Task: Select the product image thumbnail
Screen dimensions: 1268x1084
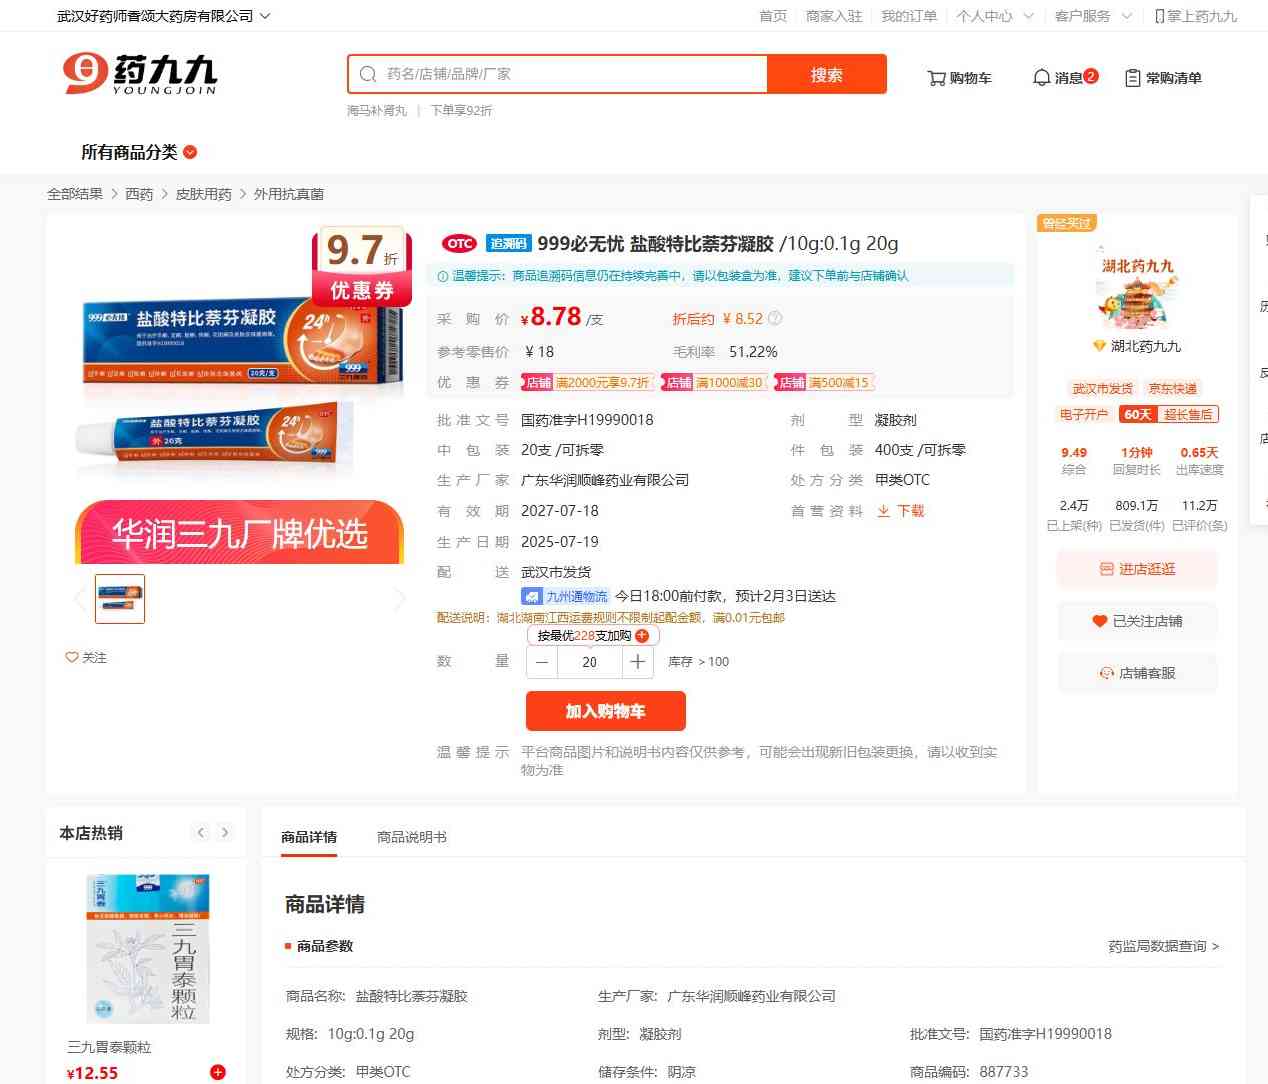Action: pos(120,598)
